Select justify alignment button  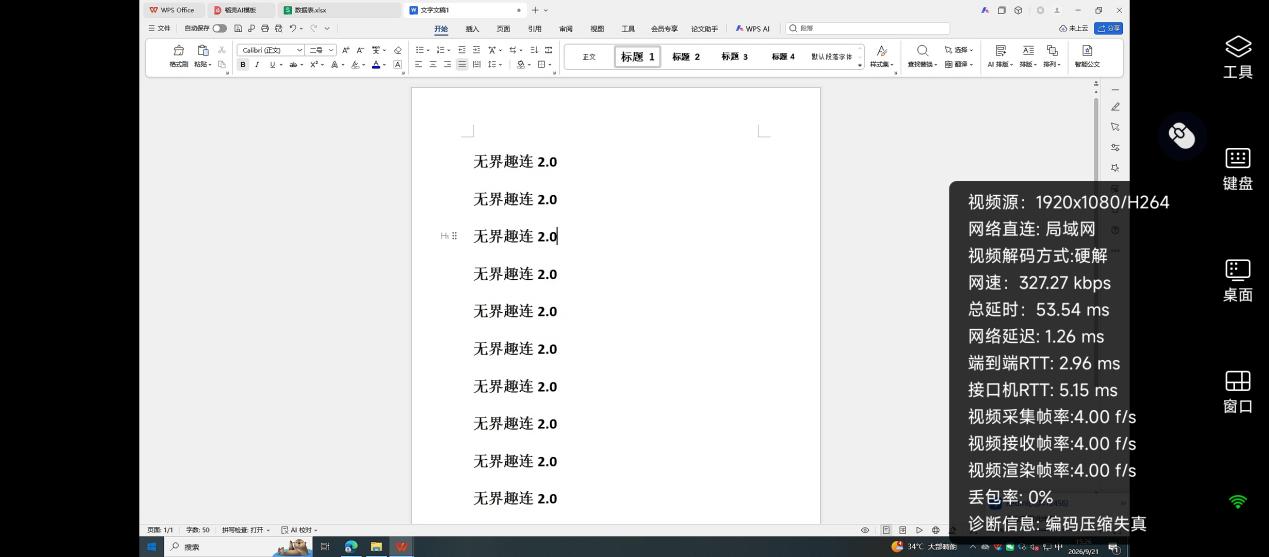click(462, 64)
